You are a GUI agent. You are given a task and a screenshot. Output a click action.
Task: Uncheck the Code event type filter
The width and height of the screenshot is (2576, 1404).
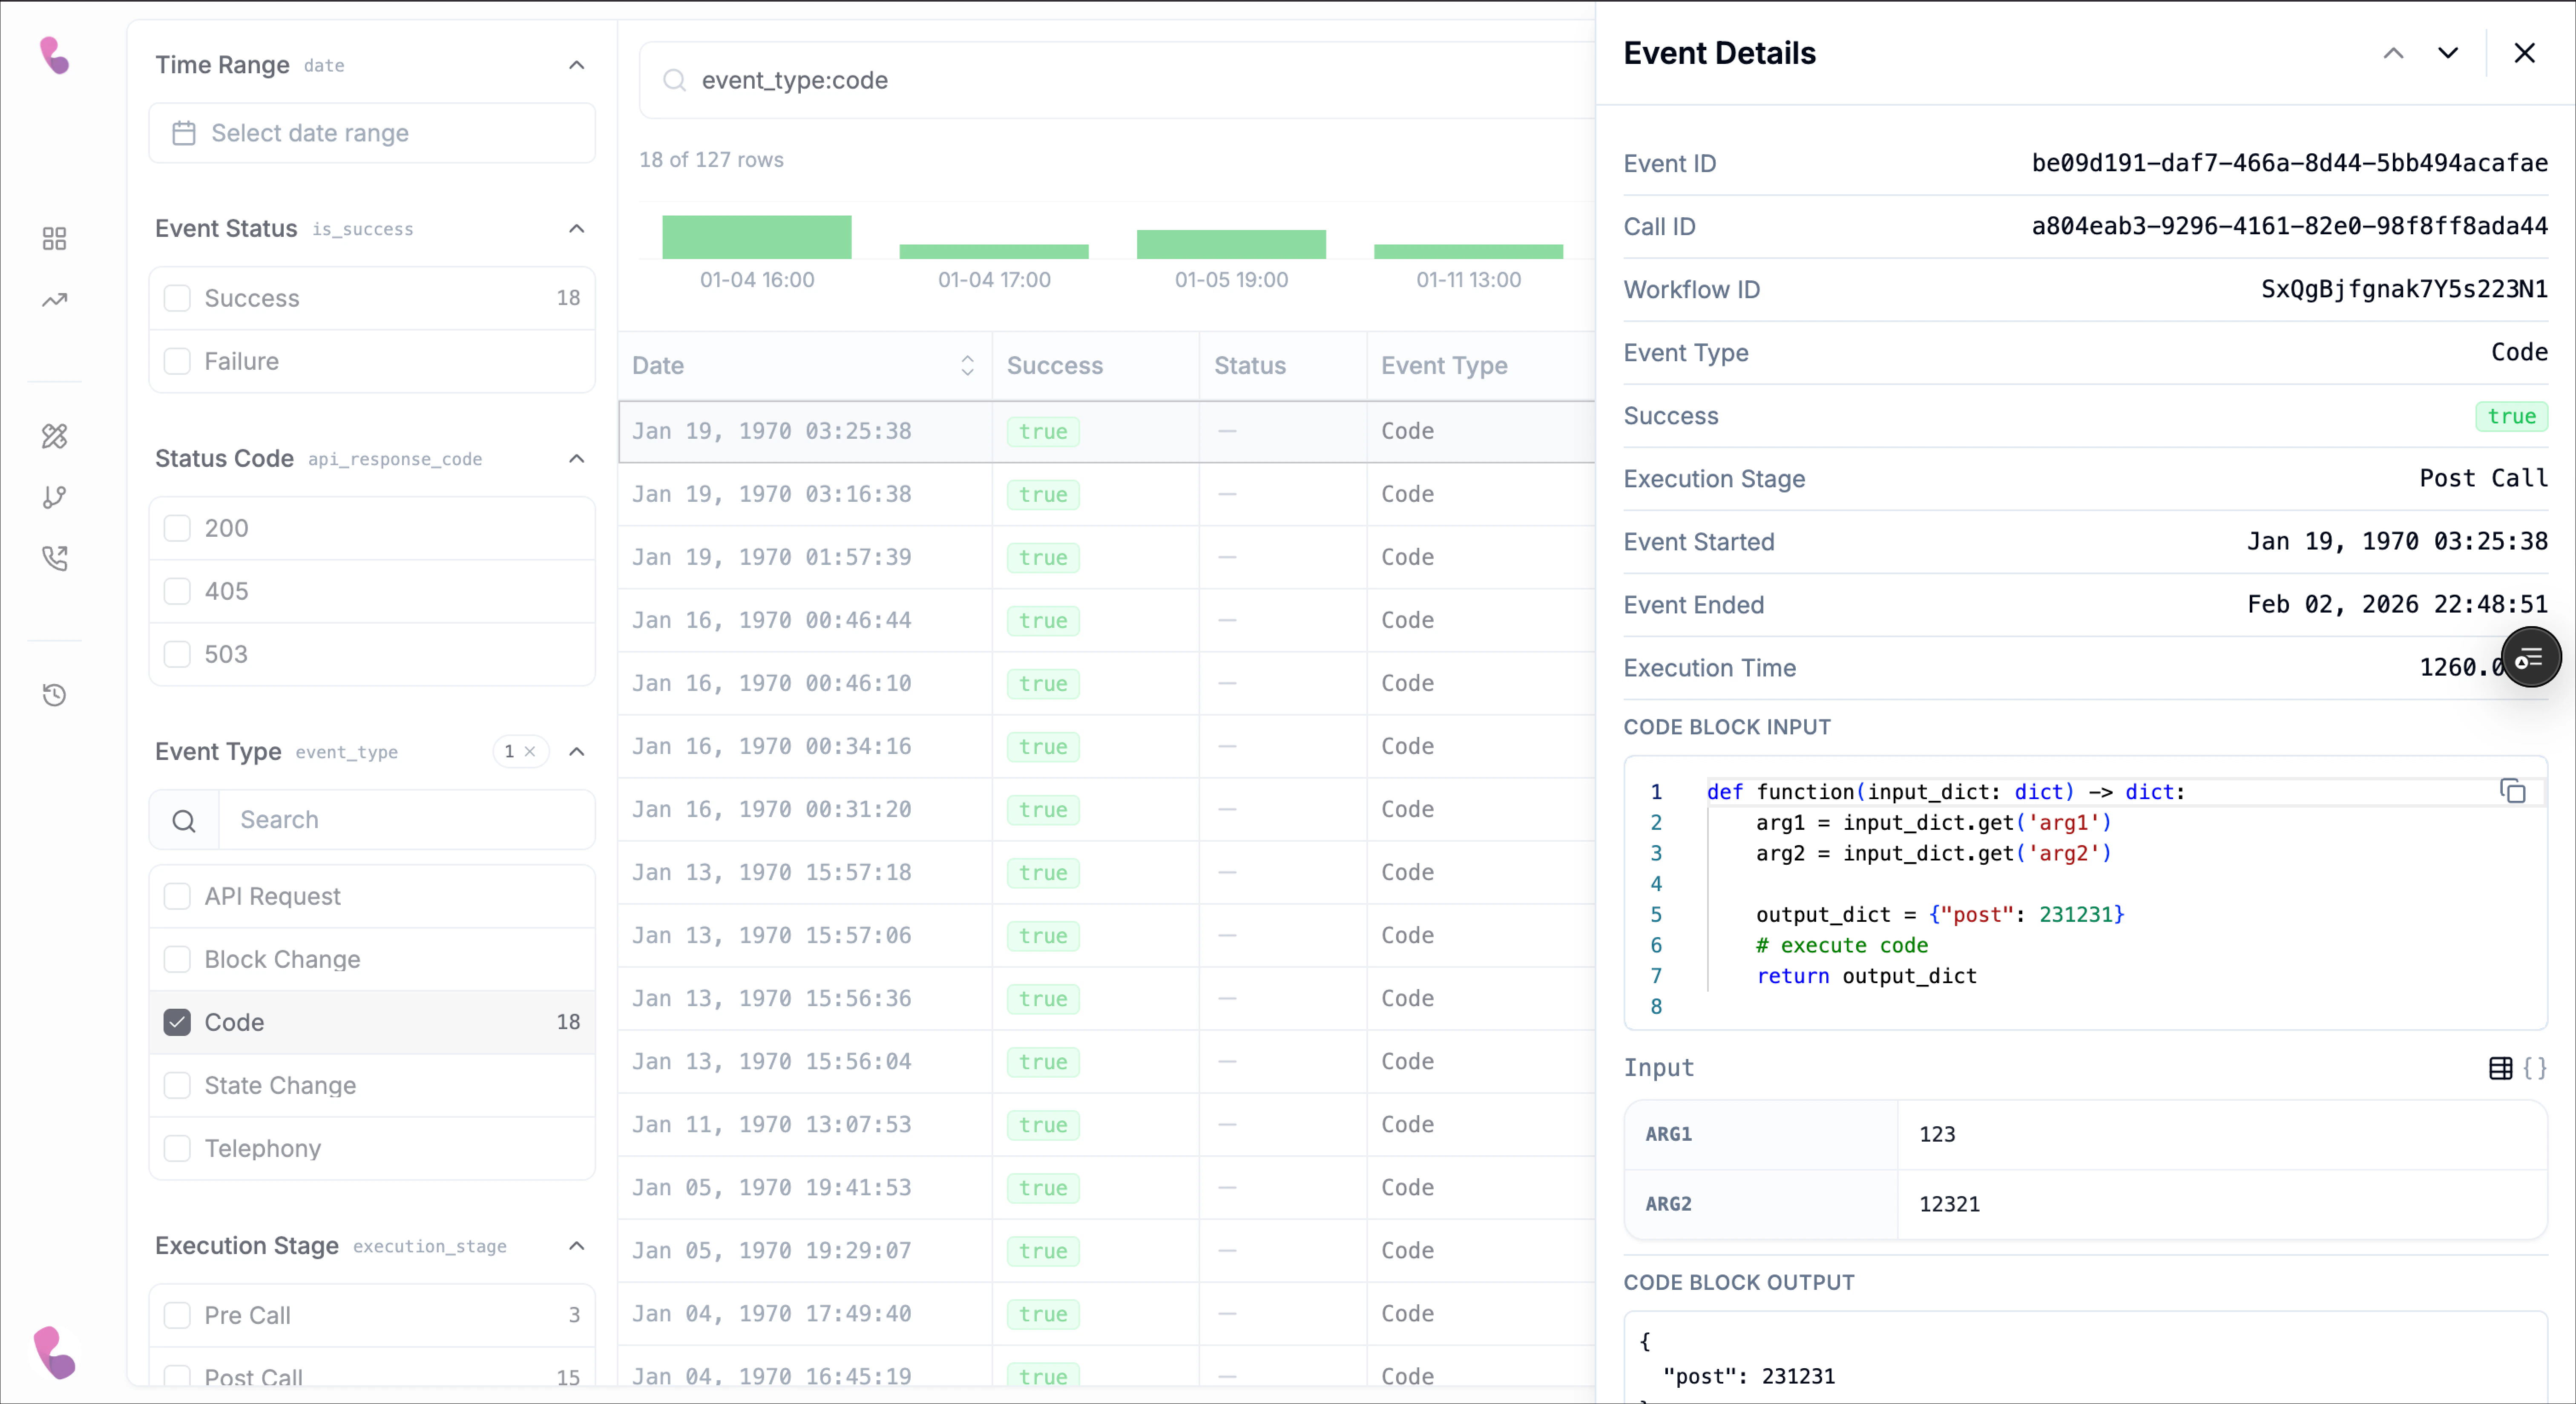178,1022
